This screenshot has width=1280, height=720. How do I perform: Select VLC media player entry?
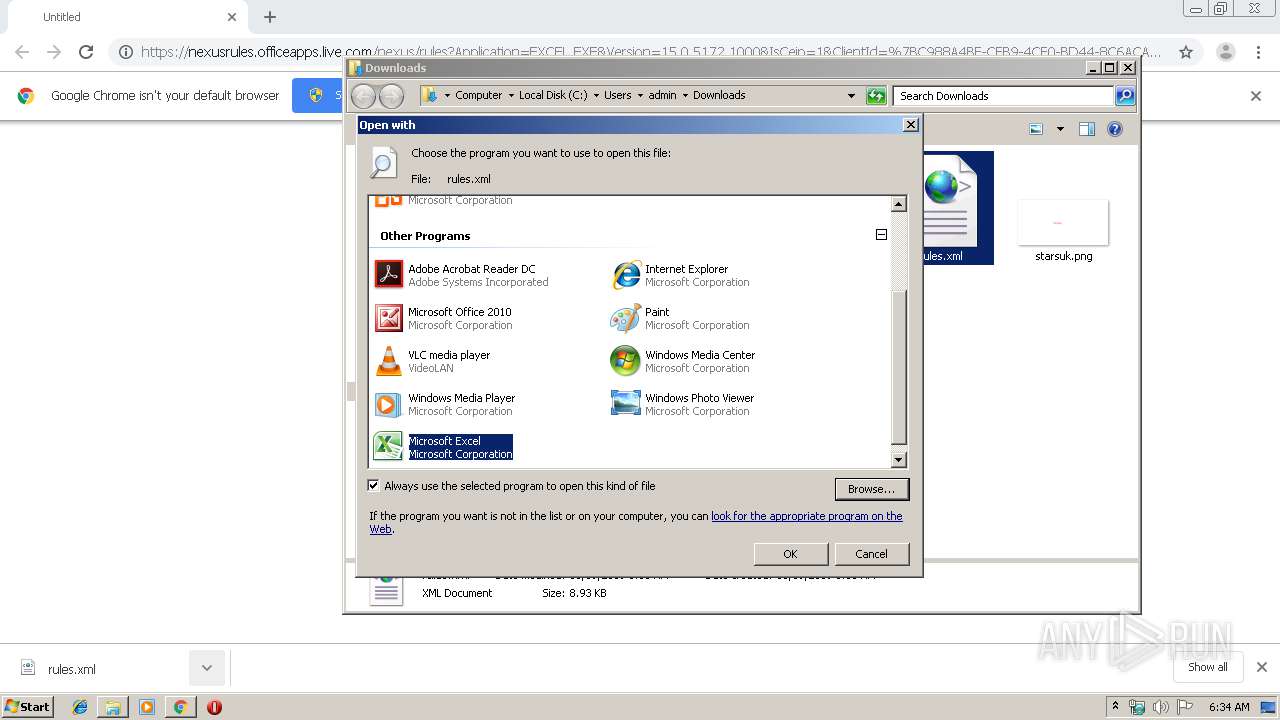click(x=433, y=361)
